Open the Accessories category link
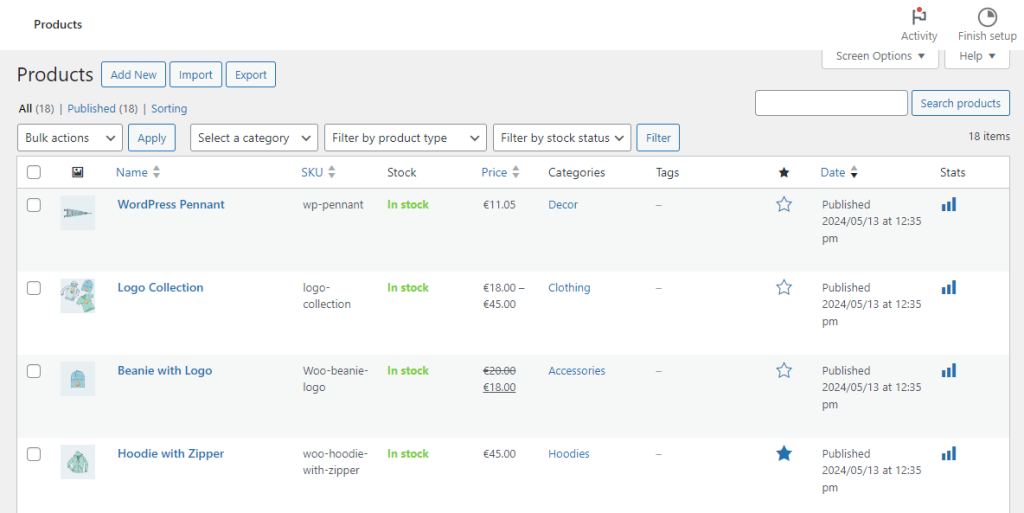This screenshot has height=513, width=1024. click(576, 371)
